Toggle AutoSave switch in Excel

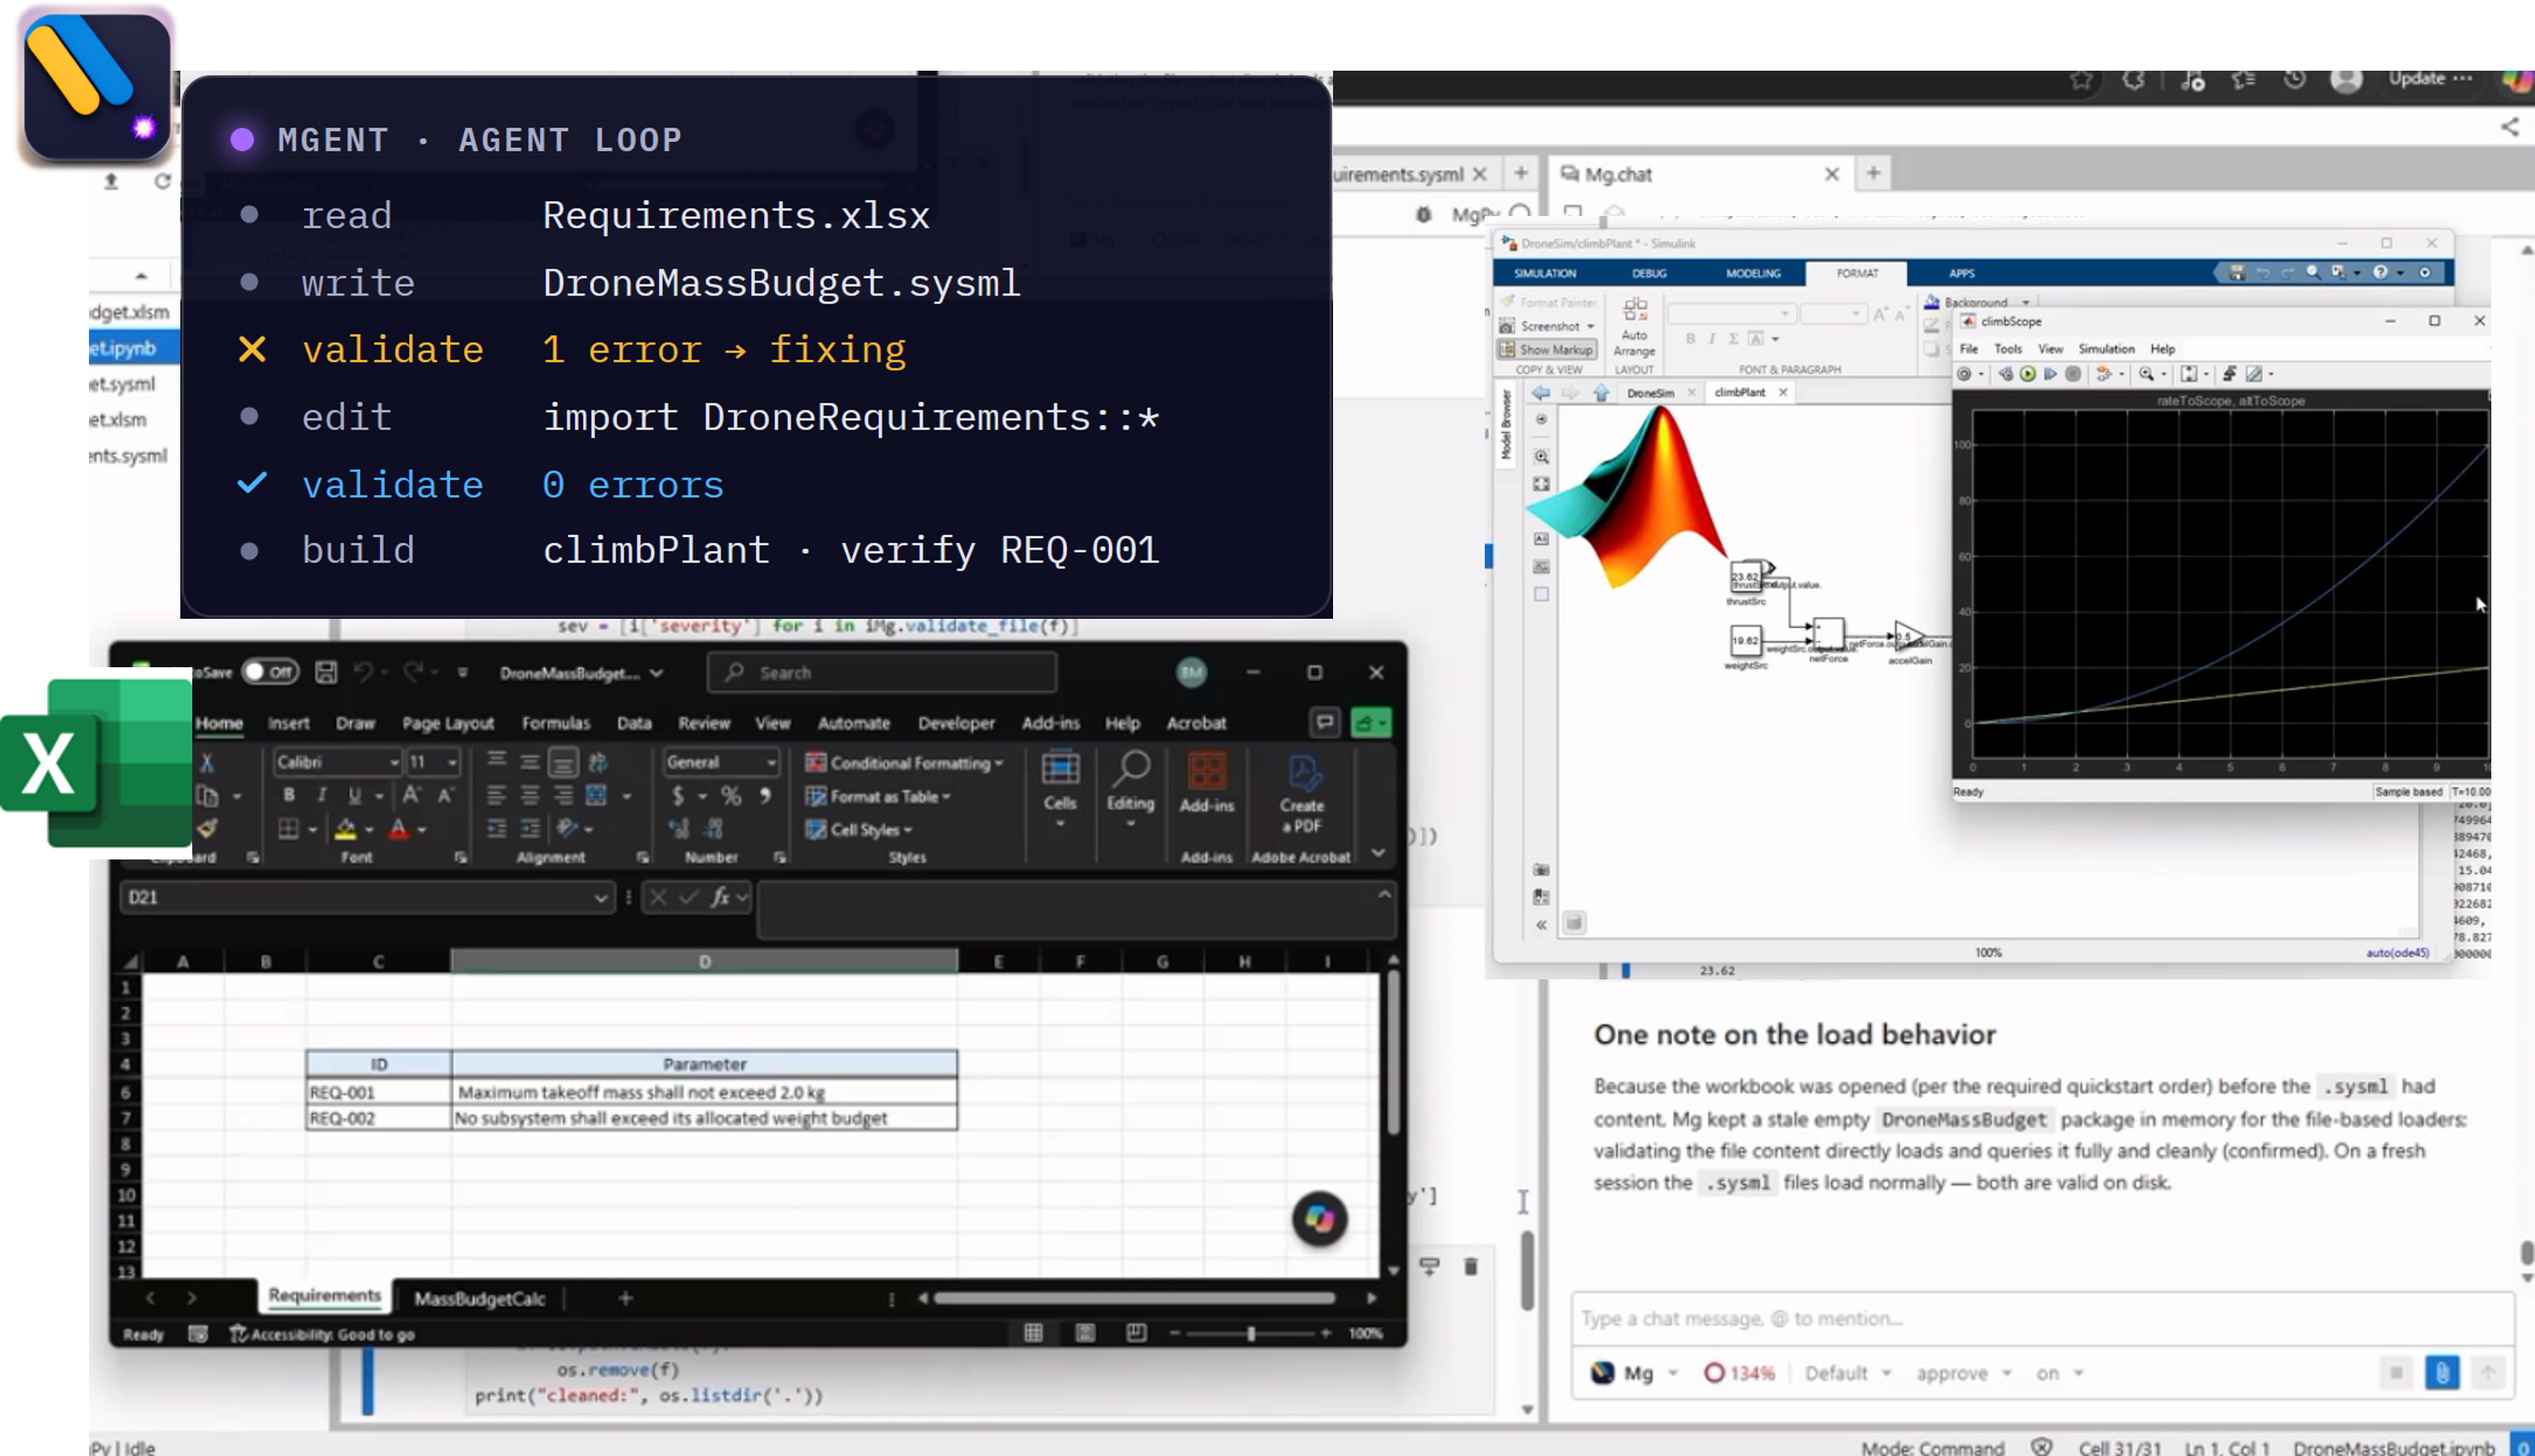tap(270, 672)
